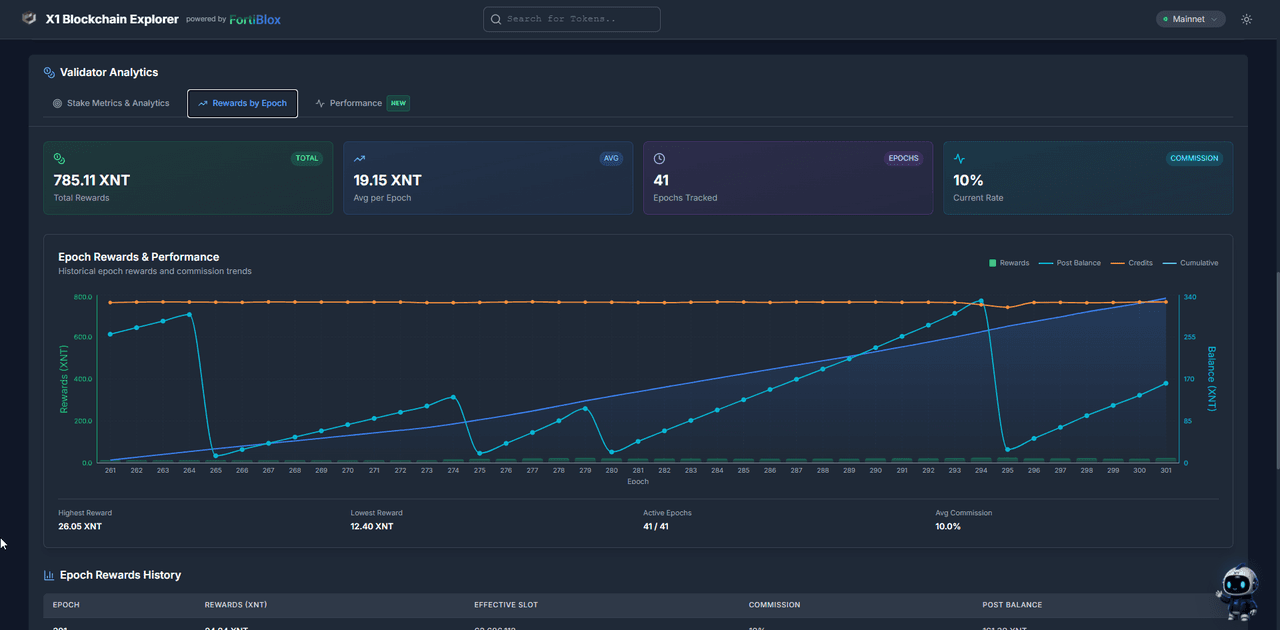Click the X1 Blockchain Explorer logo icon
This screenshot has height=630, width=1280.
click(x=29, y=19)
